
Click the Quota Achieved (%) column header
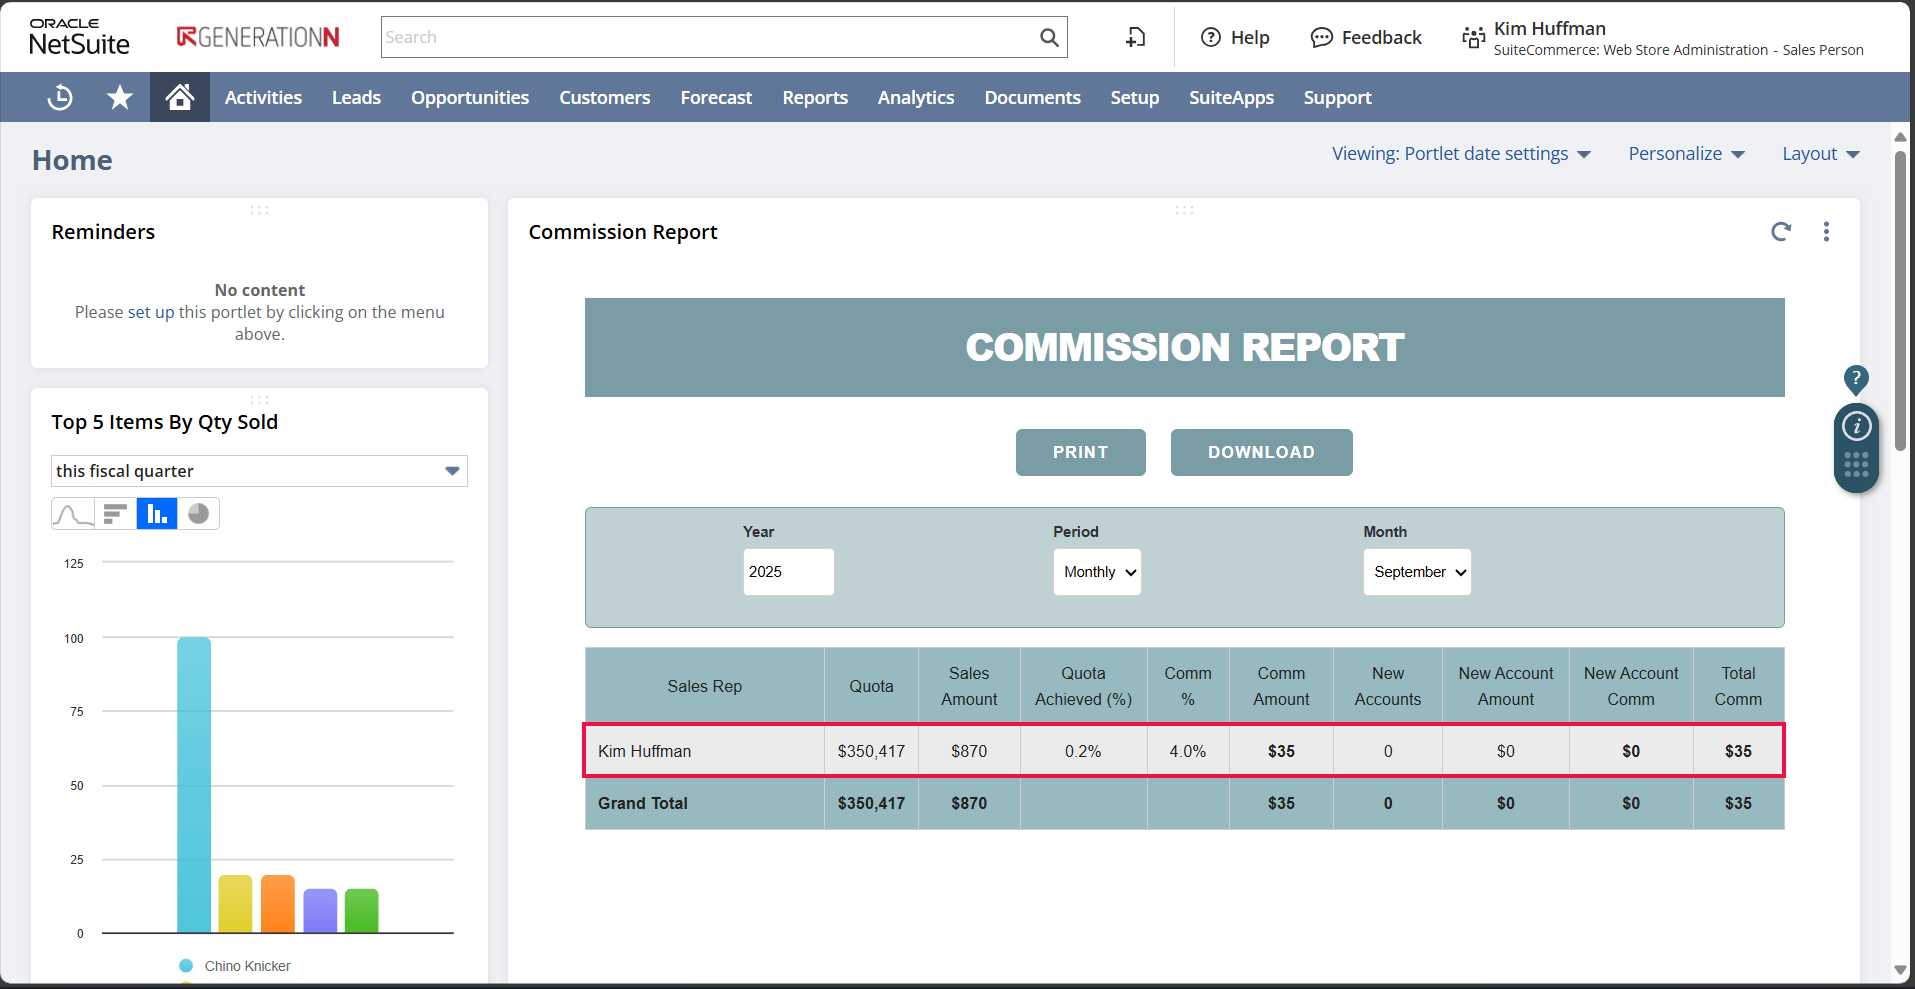coord(1083,686)
